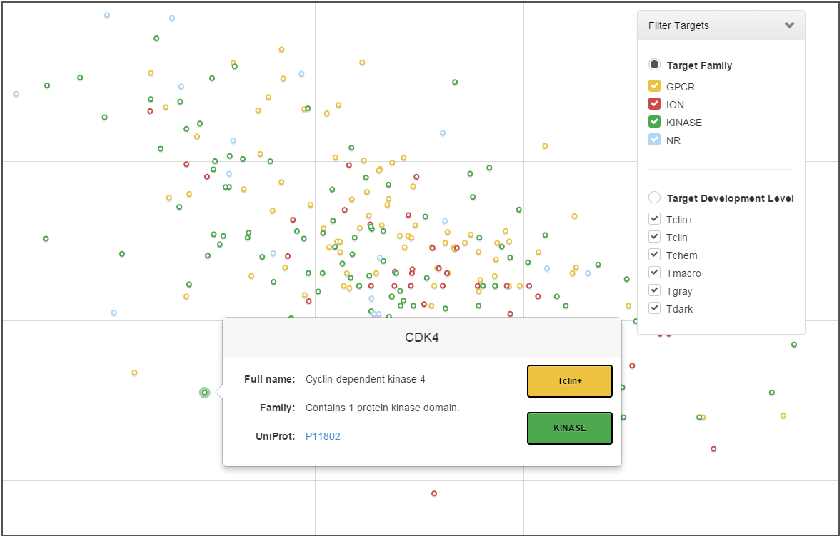
Task: Select the Target Development Level radio button
Action: click(x=654, y=198)
